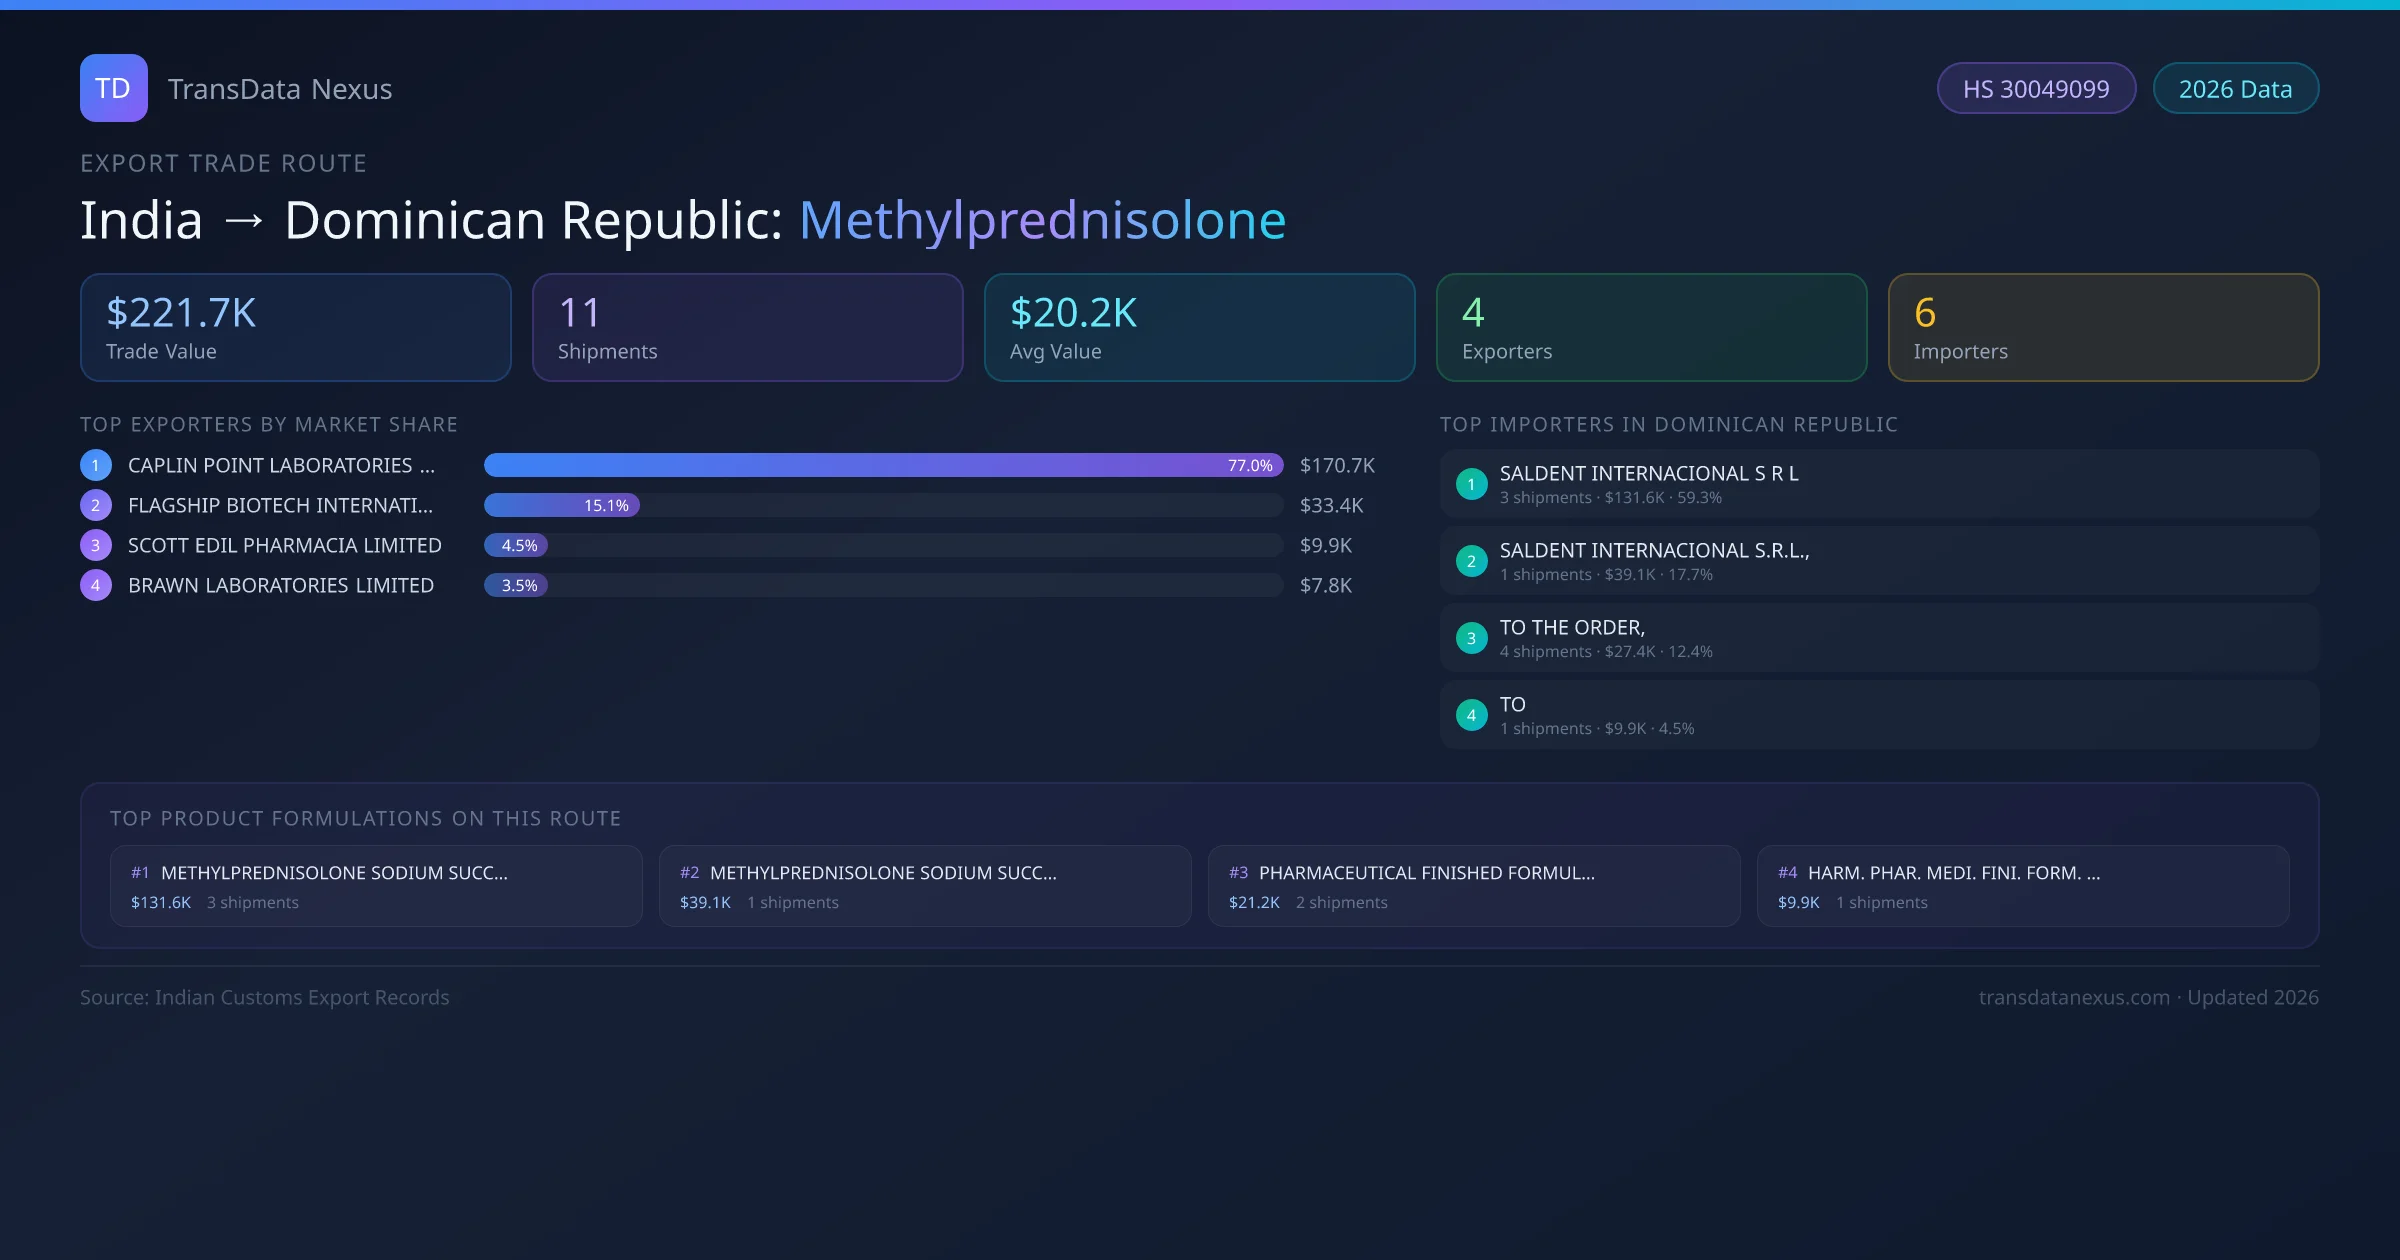
Task: Select the $221.7K Trade Value card
Action: point(295,328)
